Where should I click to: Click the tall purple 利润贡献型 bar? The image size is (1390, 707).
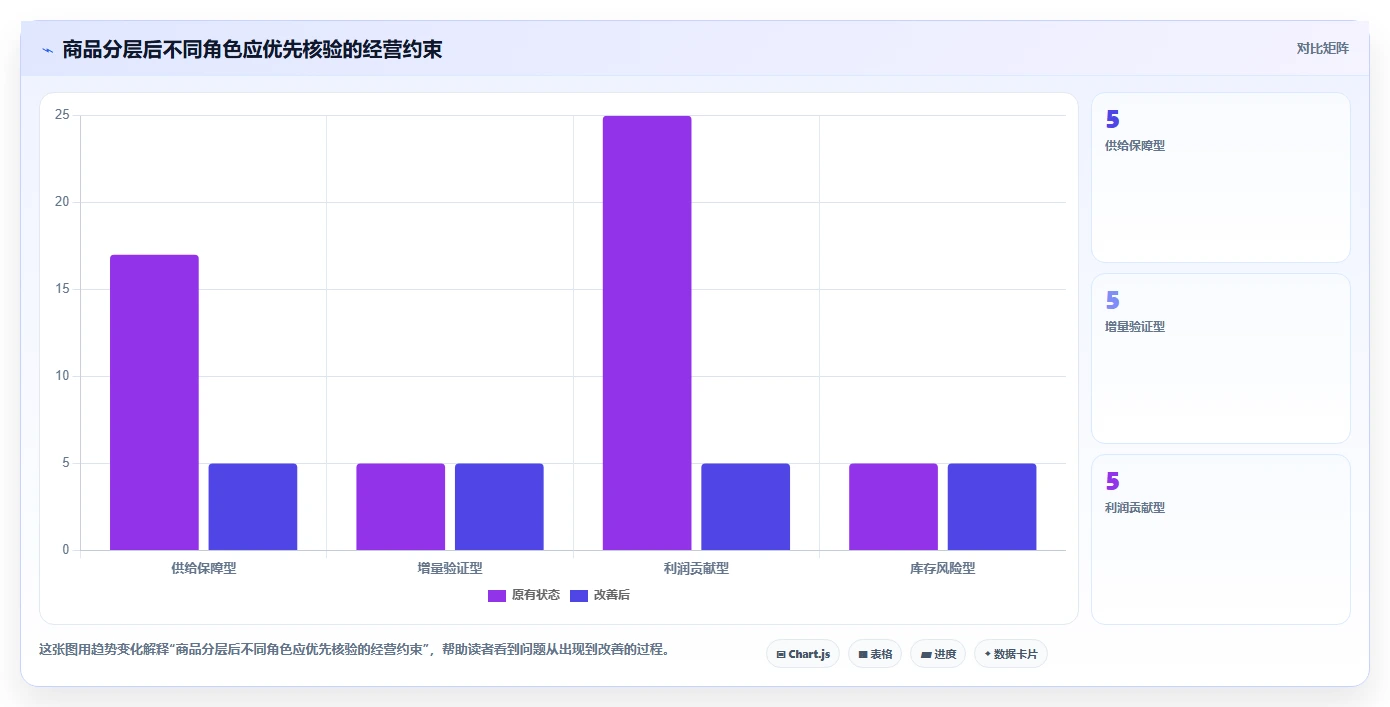647,333
